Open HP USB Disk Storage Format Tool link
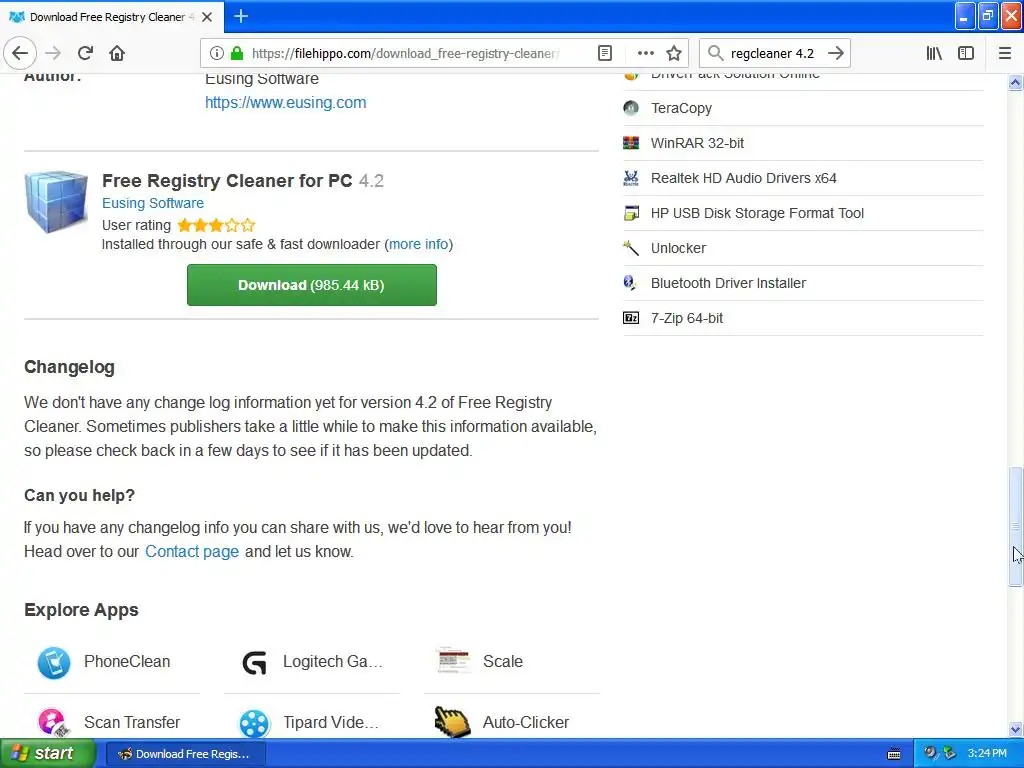 [x=757, y=213]
